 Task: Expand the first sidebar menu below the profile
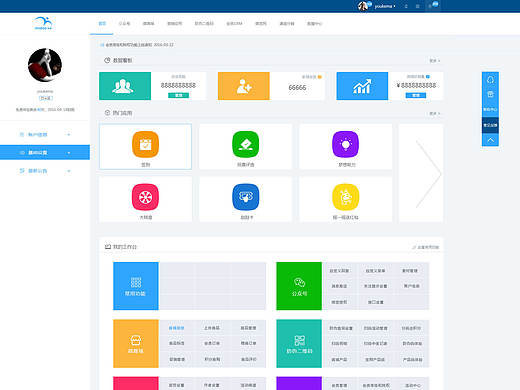coord(45,134)
